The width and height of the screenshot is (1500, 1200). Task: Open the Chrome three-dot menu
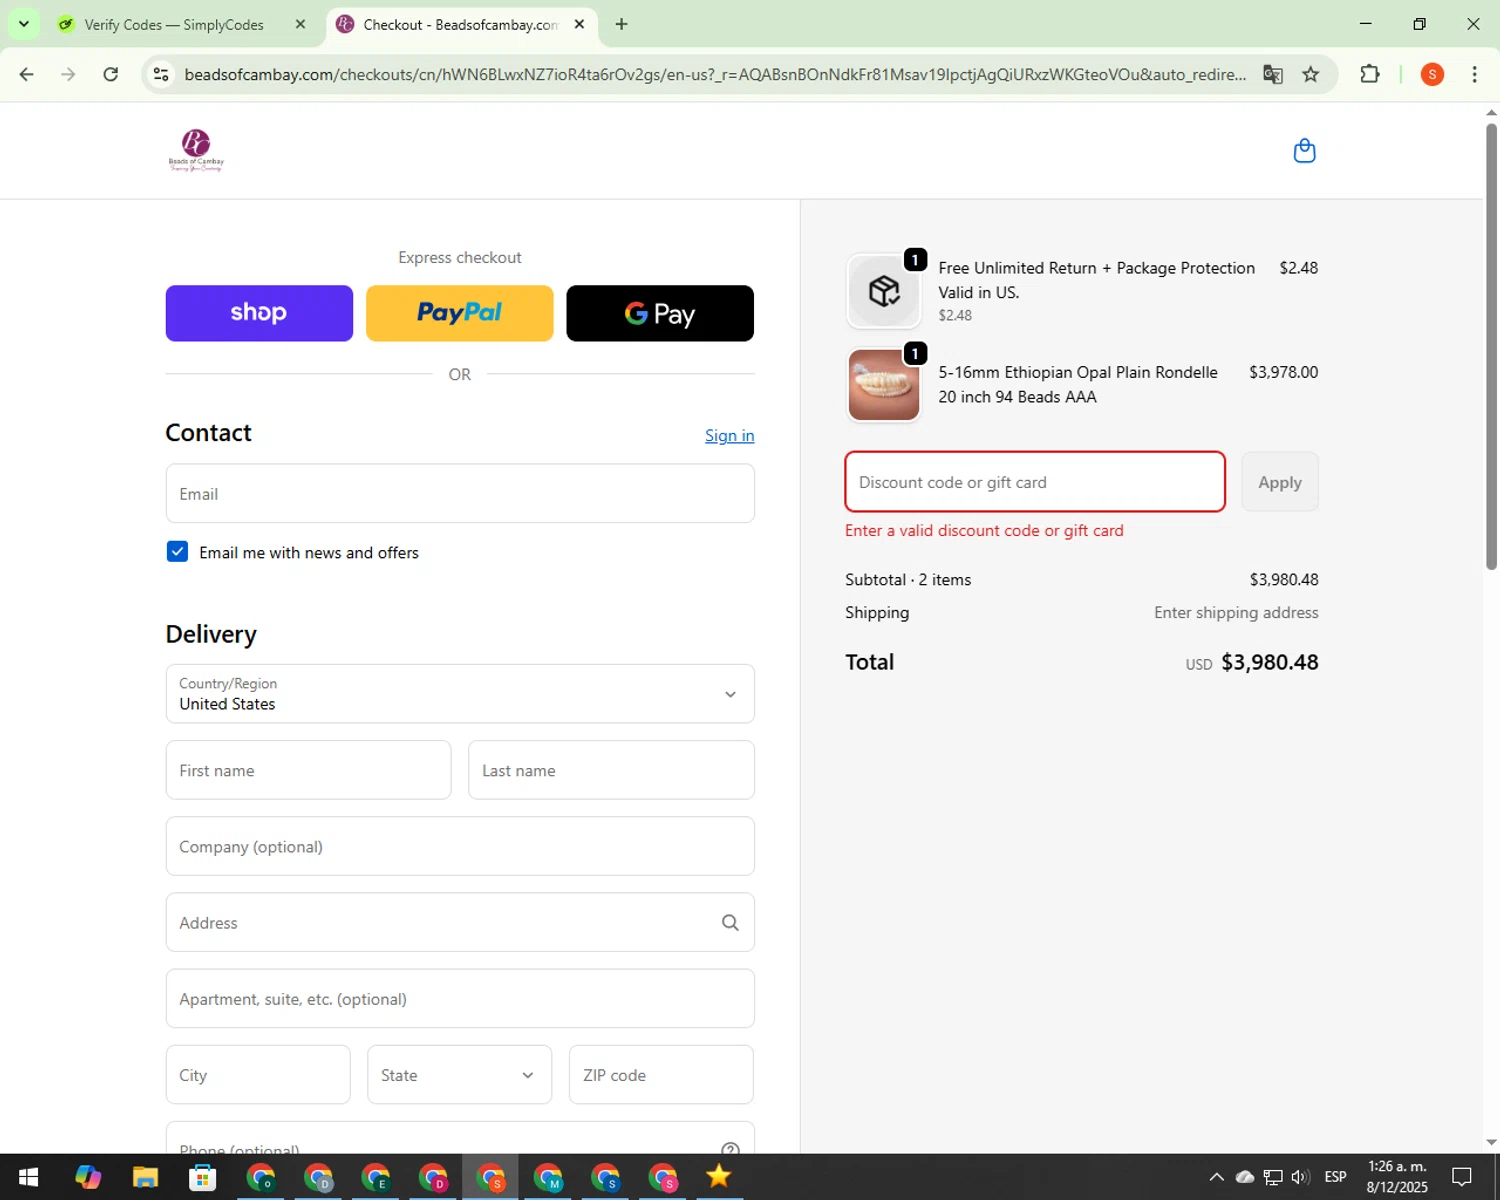coord(1474,74)
